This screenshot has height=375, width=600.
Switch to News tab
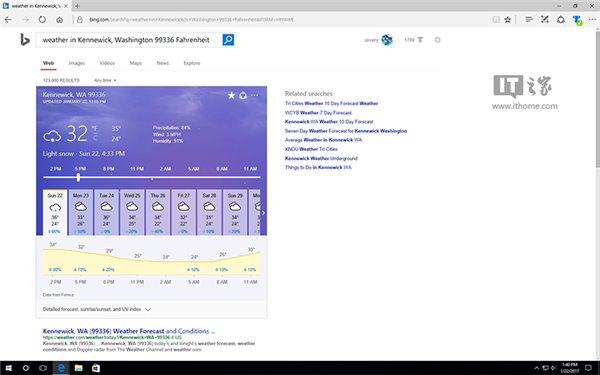pos(163,63)
